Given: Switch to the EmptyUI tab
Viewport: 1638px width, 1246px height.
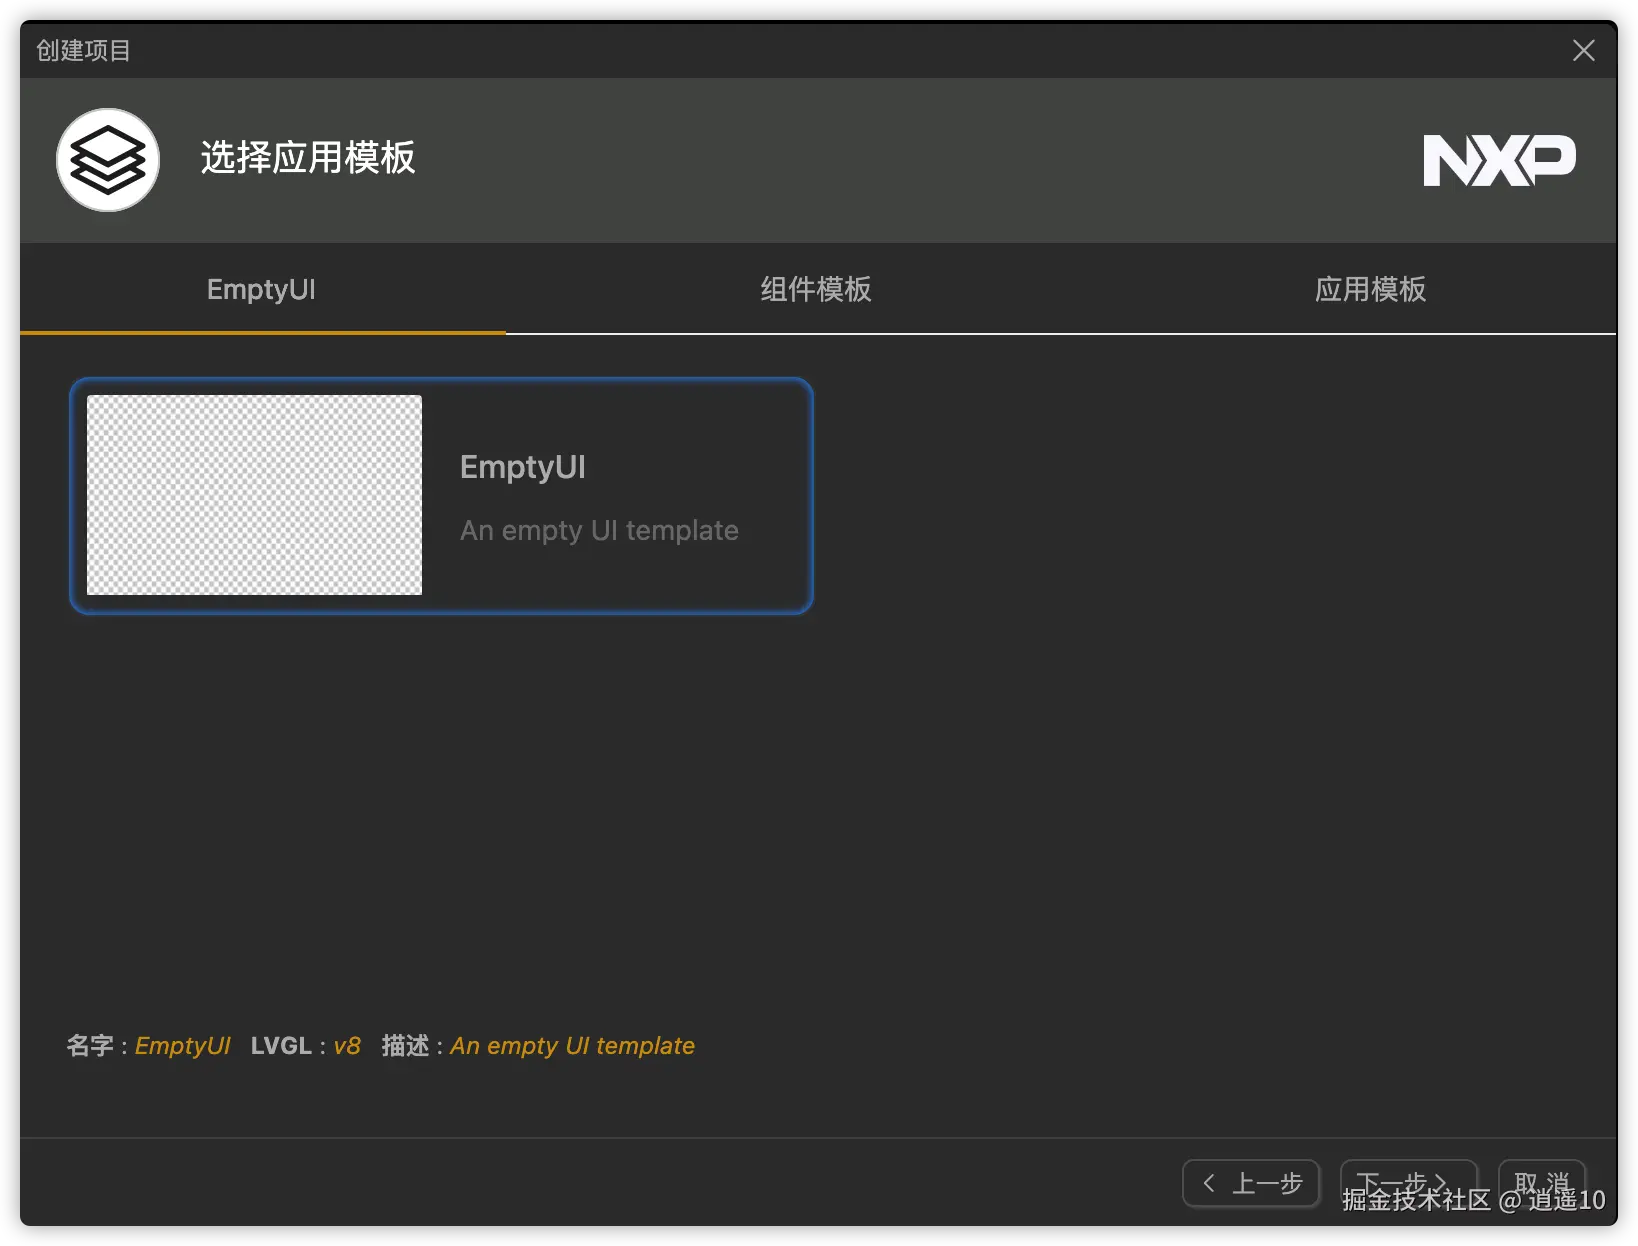Looking at the screenshot, I should tap(262, 289).
